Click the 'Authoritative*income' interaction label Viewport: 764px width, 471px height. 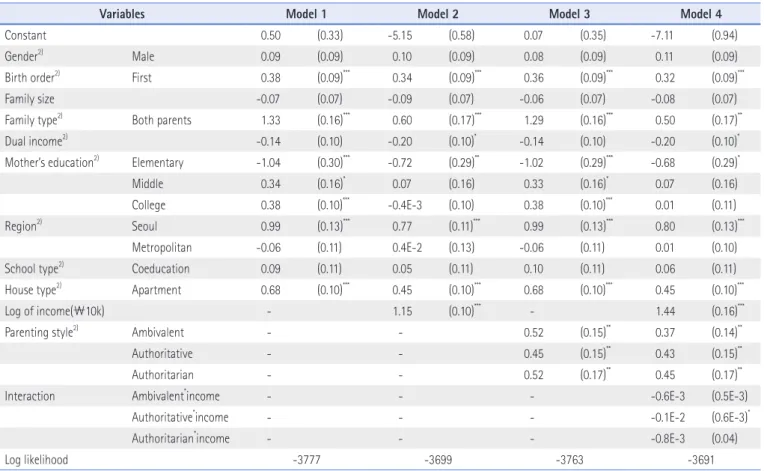point(180,417)
